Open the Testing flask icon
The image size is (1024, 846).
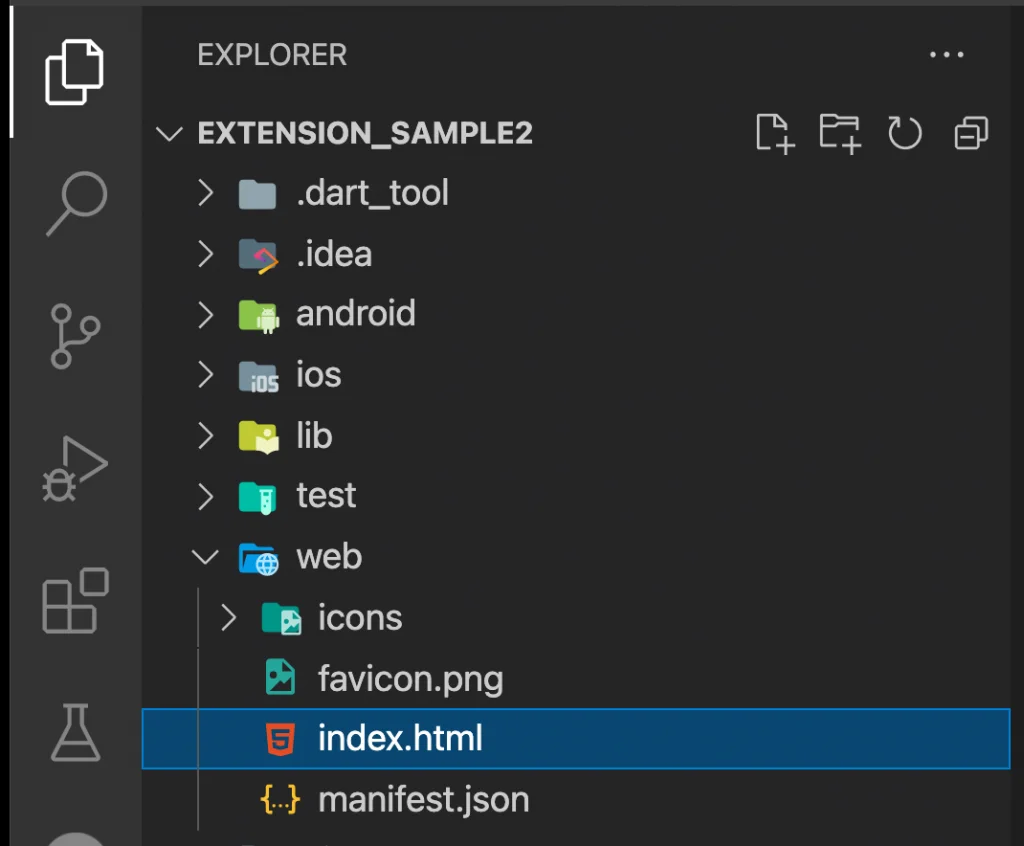coord(75,732)
